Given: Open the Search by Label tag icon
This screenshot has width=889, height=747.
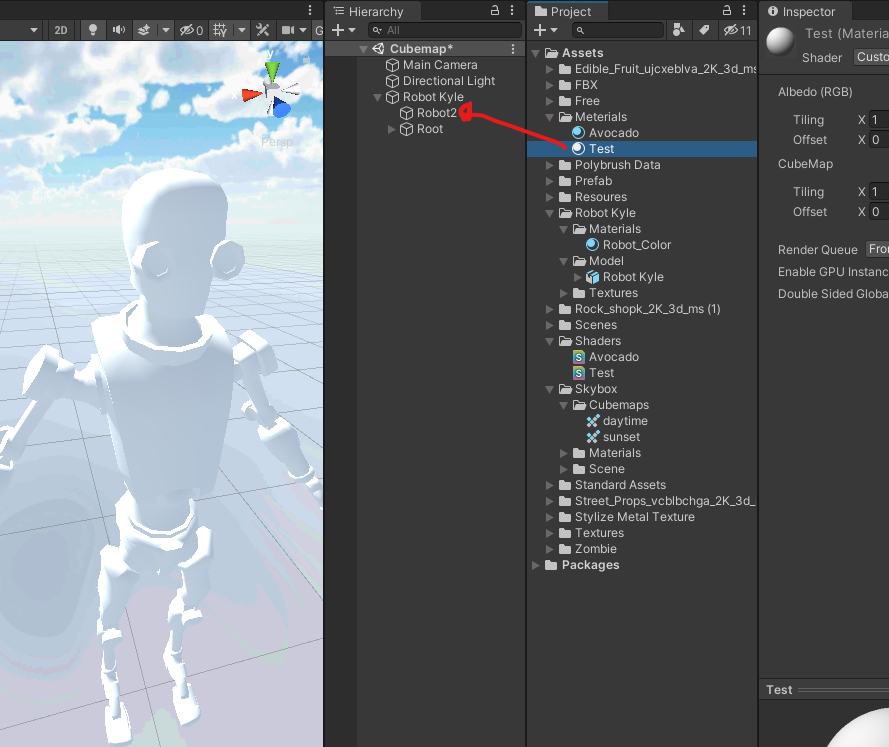Looking at the screenshot, I should click(704, 30).
